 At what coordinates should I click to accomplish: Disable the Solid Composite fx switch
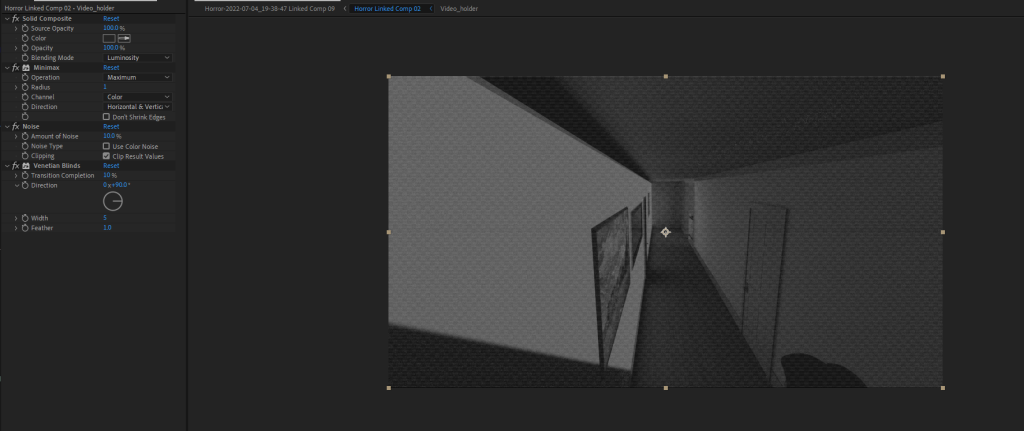click(x=16, y=19)
